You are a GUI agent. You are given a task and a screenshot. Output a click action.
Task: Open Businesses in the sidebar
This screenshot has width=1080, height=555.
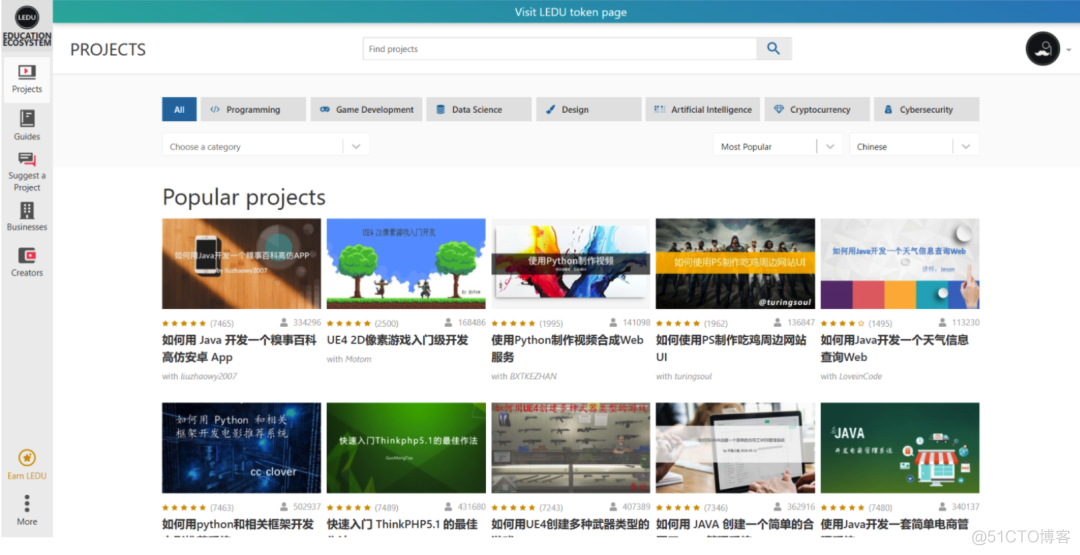(x=27, y=217)
